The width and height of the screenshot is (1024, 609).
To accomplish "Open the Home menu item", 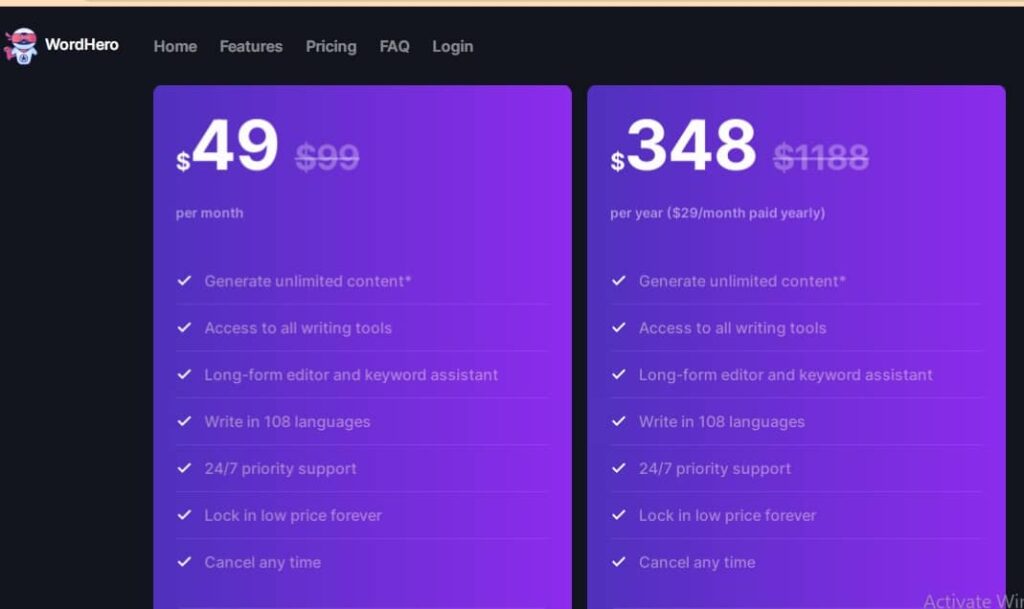I will pos(175,46).
